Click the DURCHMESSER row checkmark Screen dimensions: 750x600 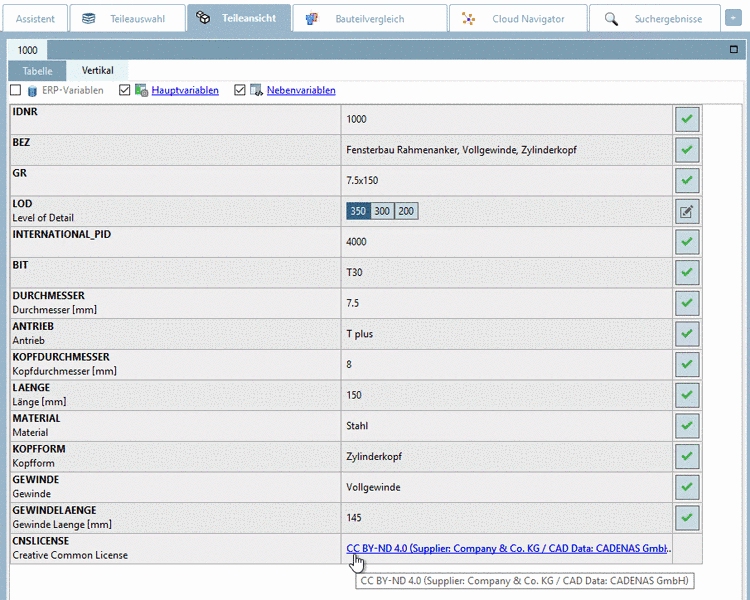pos(687,303)
